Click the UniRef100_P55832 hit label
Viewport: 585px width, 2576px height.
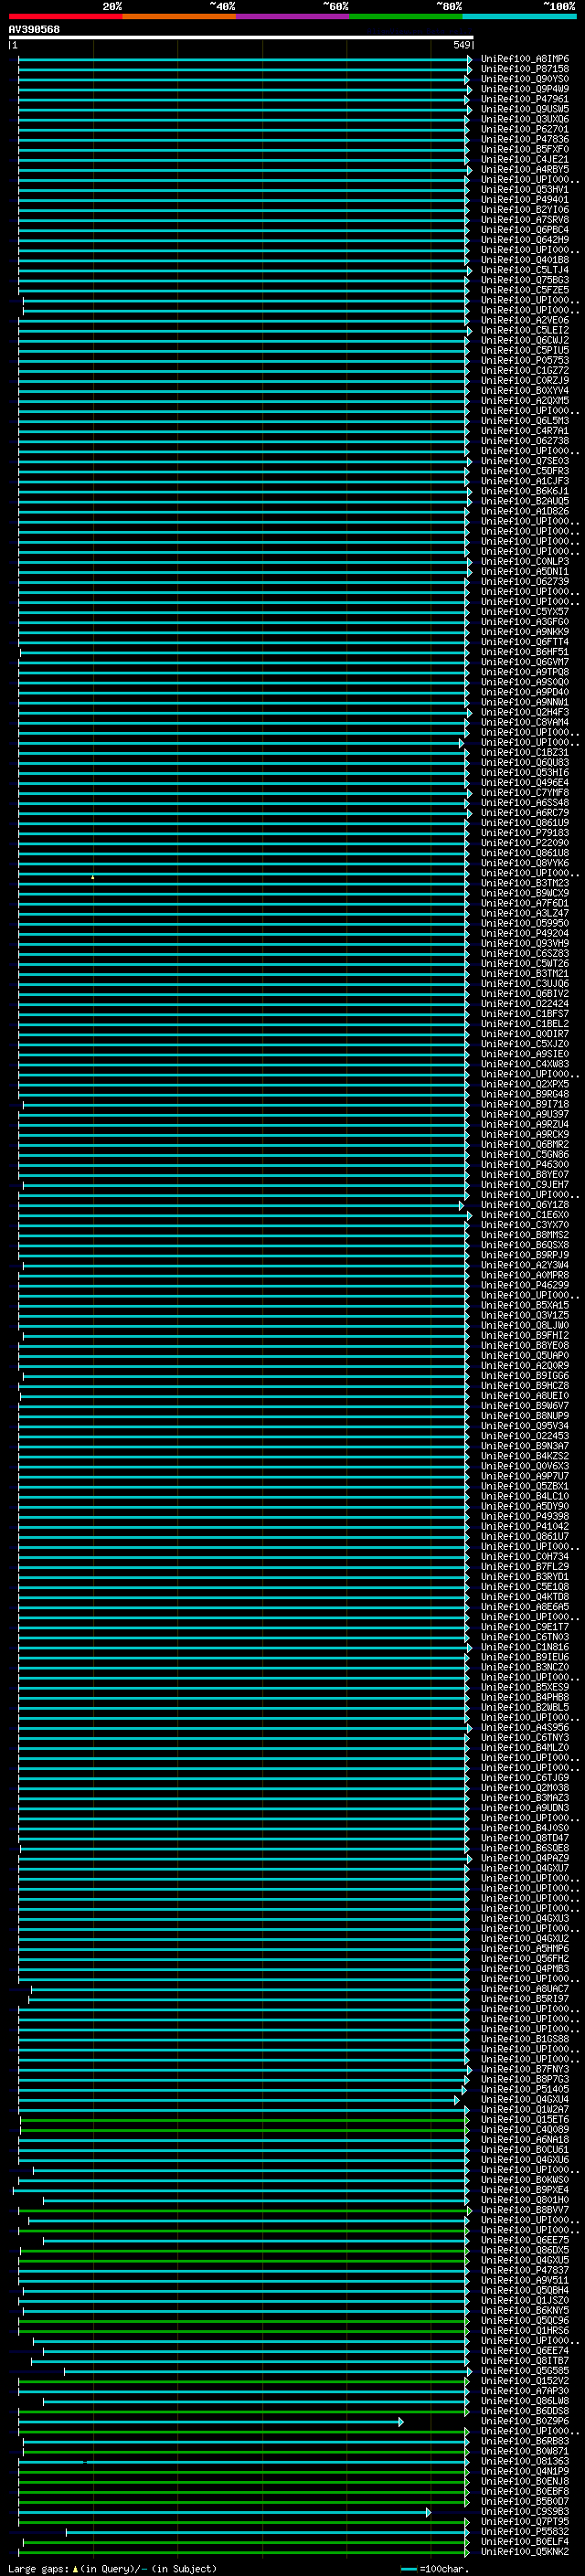pyautogui.click(x=524, y=2531)
